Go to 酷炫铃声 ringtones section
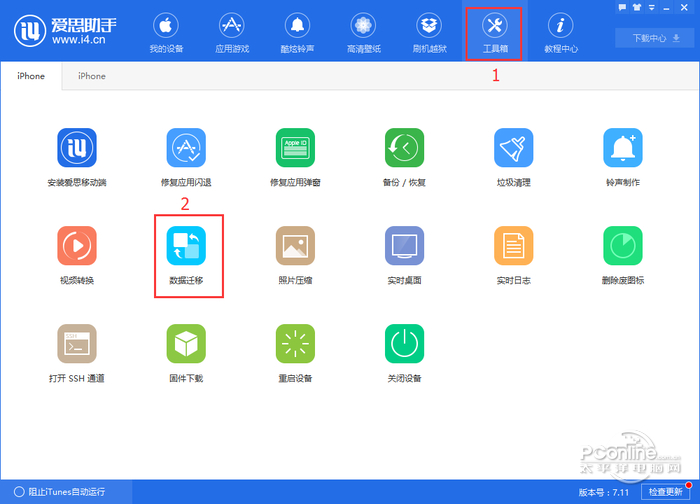The height and width of the screenshot is (504, 700). [297, 33]
